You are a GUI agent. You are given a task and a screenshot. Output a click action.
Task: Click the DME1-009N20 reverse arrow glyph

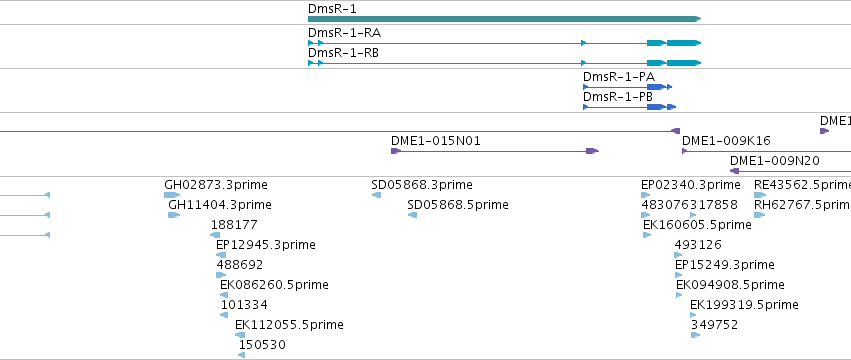pyautogui.click(x=734, y=171)
